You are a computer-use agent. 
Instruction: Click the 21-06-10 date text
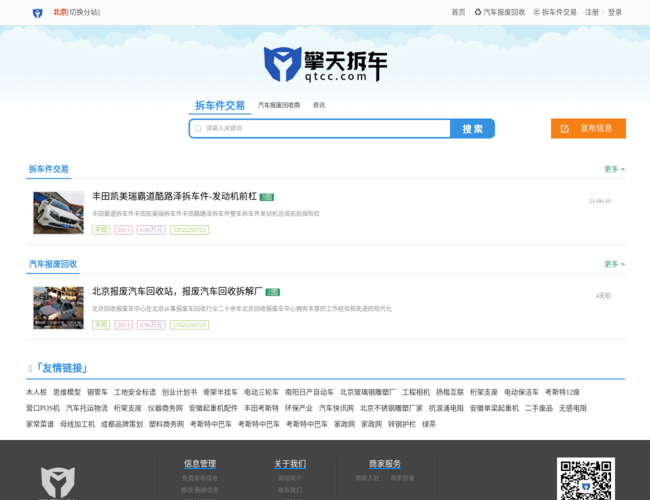(600, 201)
